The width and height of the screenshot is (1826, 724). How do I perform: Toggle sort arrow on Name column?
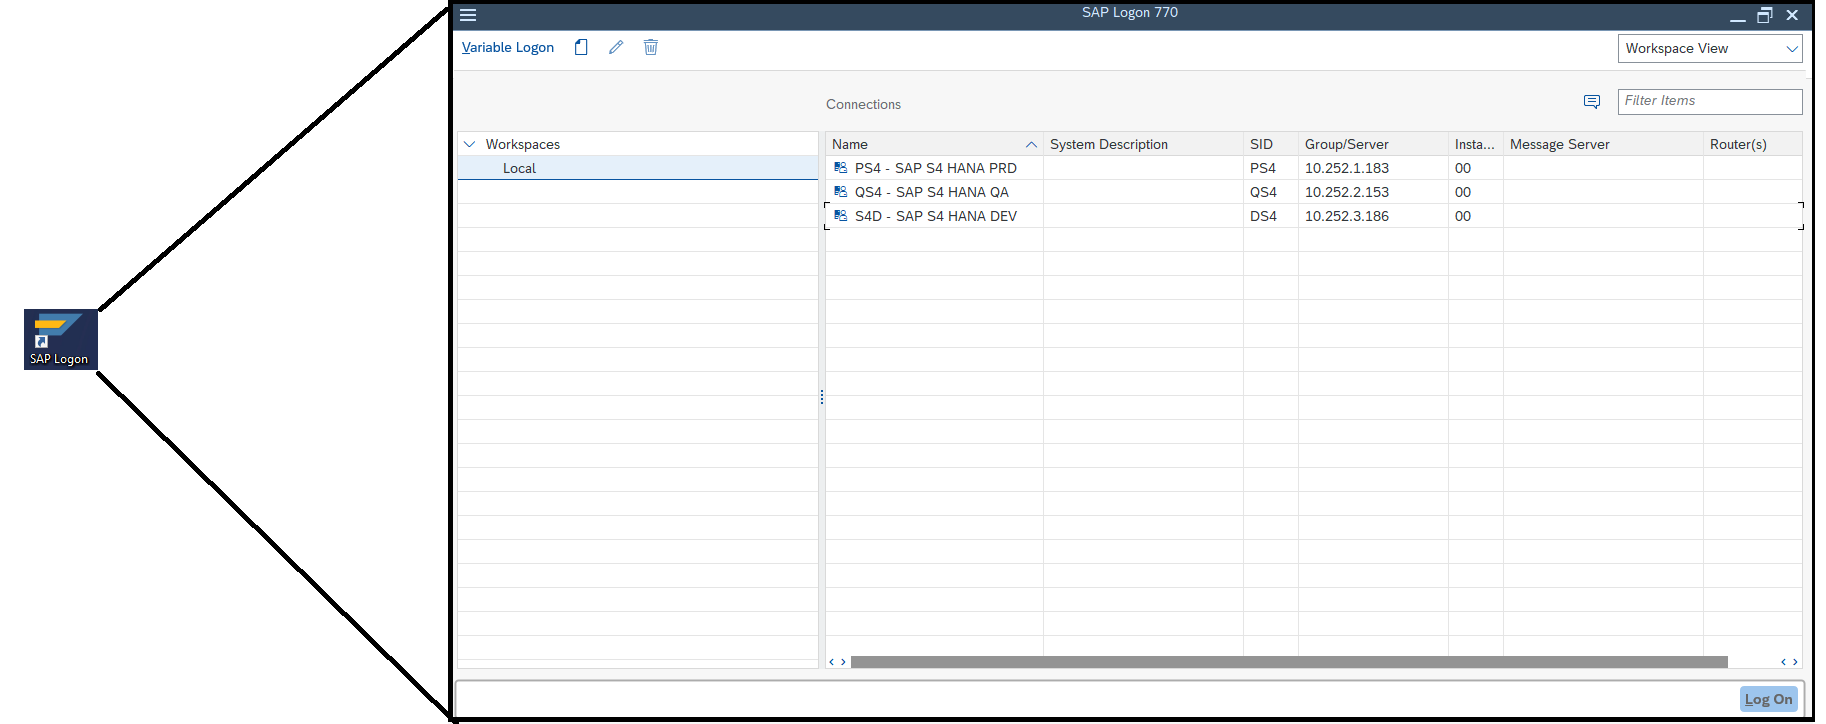pyautogui.click(x=1031, y=145)
